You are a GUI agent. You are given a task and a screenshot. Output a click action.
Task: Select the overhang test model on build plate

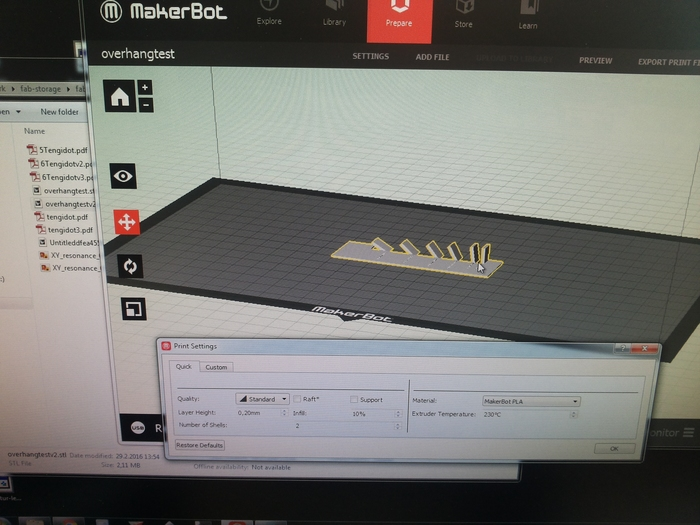pos(417,257)
